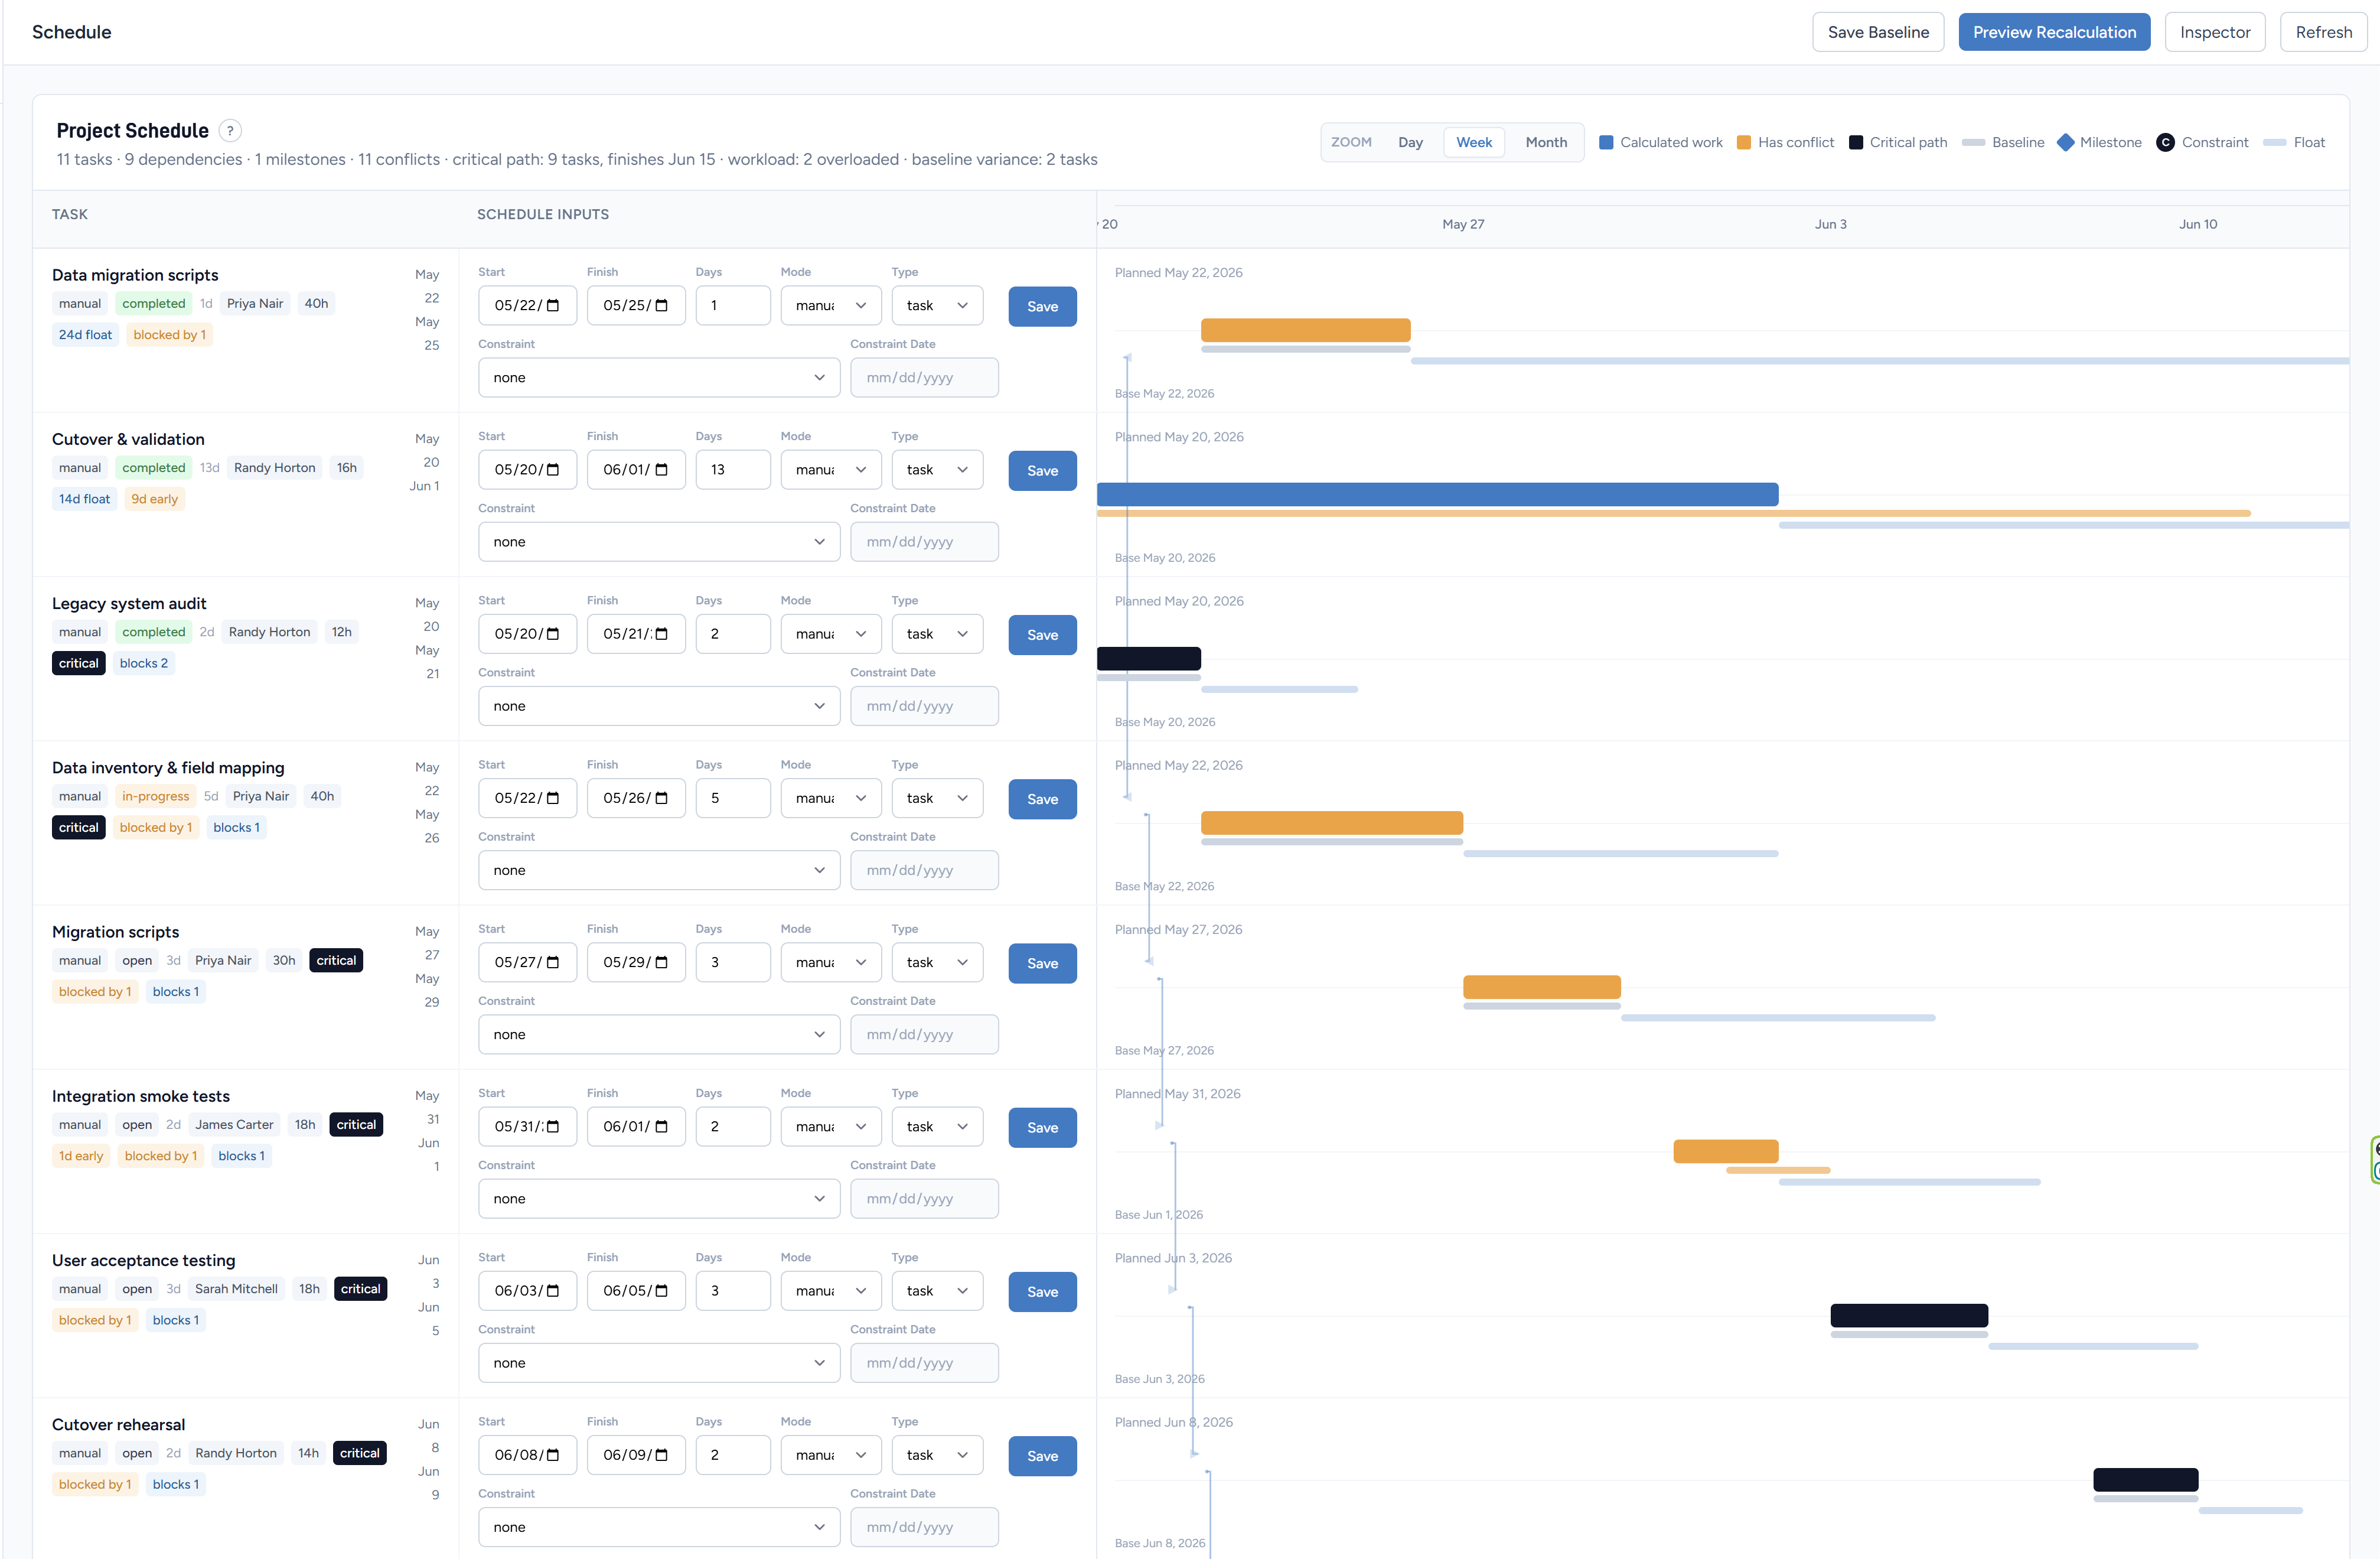The image size is (2380, 1559).
Task: Save the Migration scripts row
Action: coord(1042,963)
